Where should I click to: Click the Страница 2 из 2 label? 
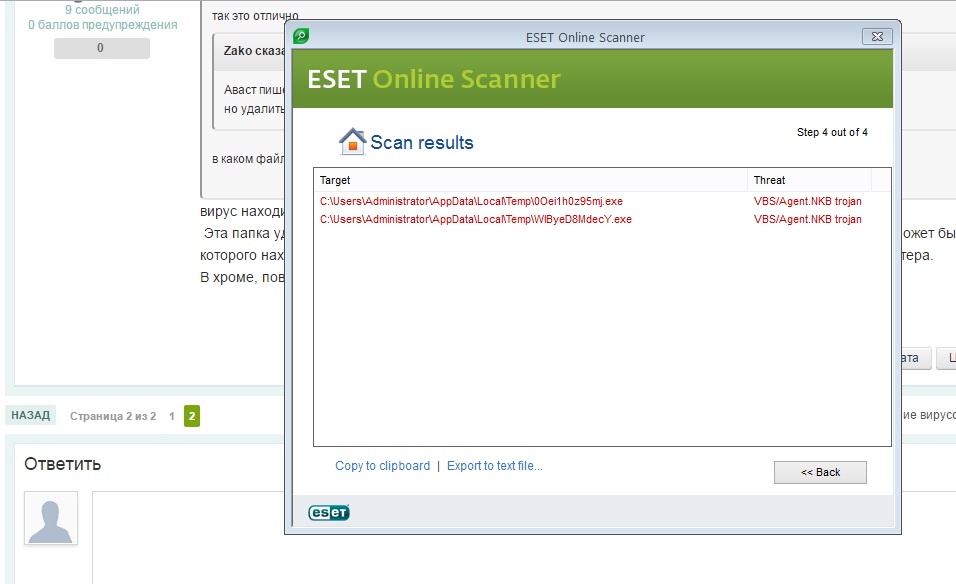coord(113,416)
